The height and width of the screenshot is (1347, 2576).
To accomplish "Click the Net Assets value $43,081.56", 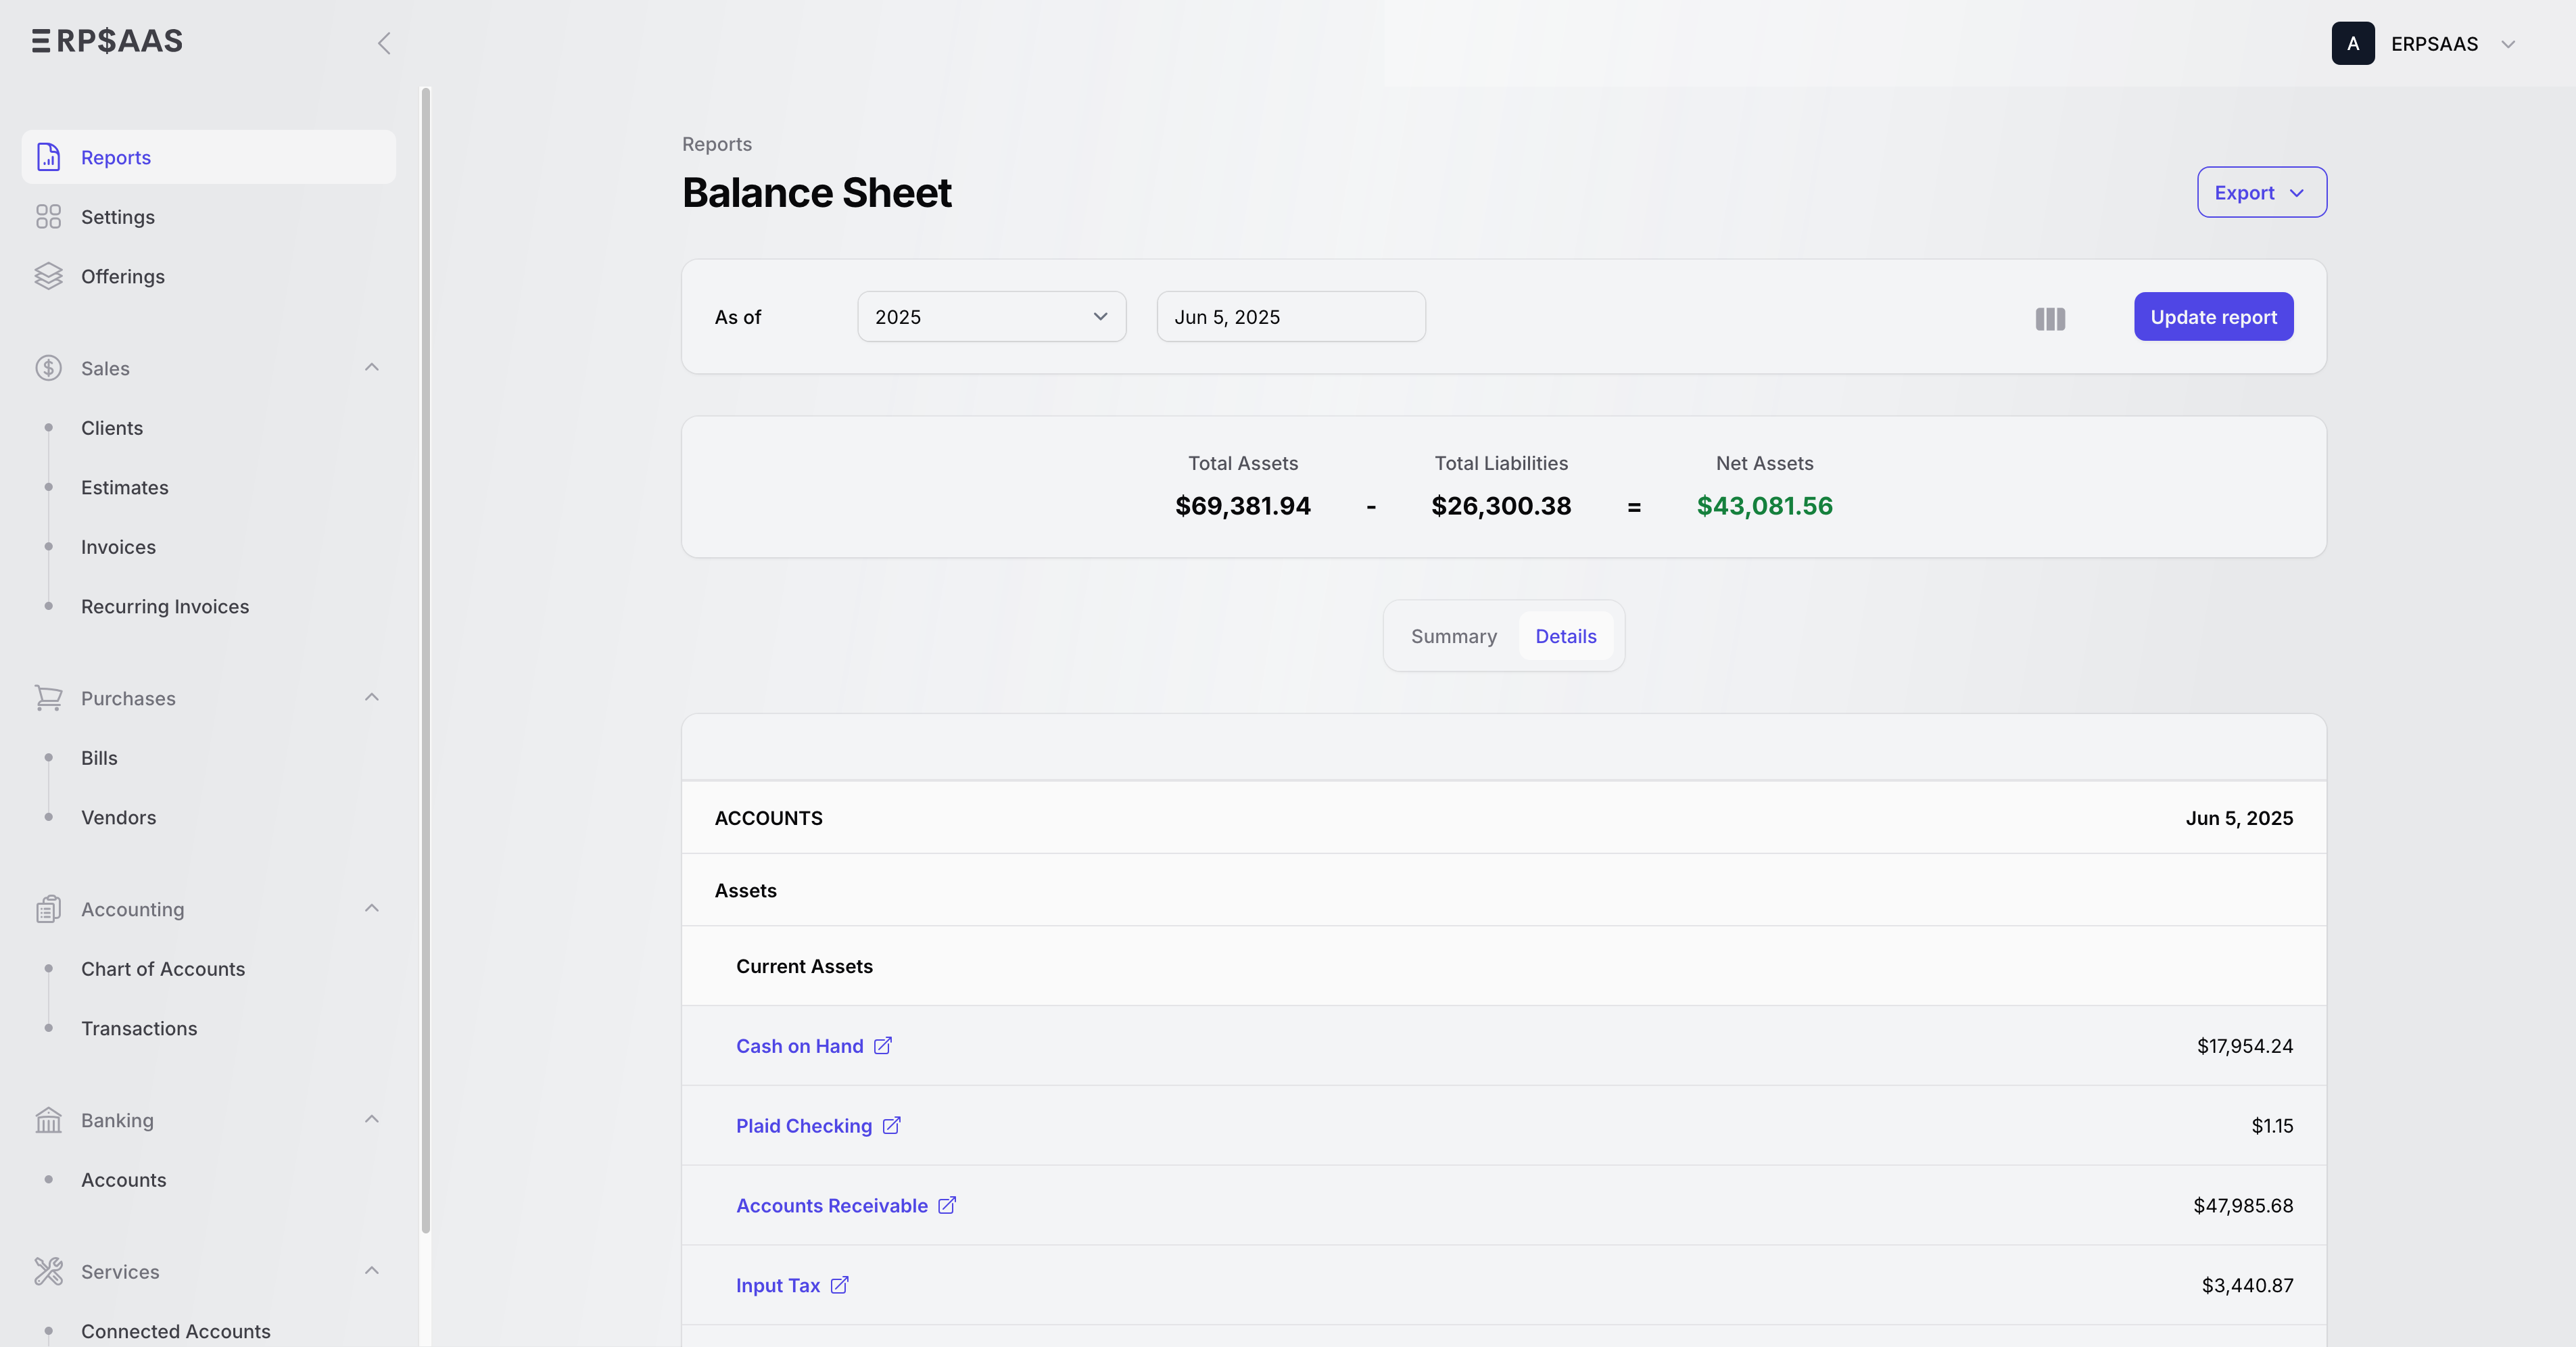I will 1764,506.
